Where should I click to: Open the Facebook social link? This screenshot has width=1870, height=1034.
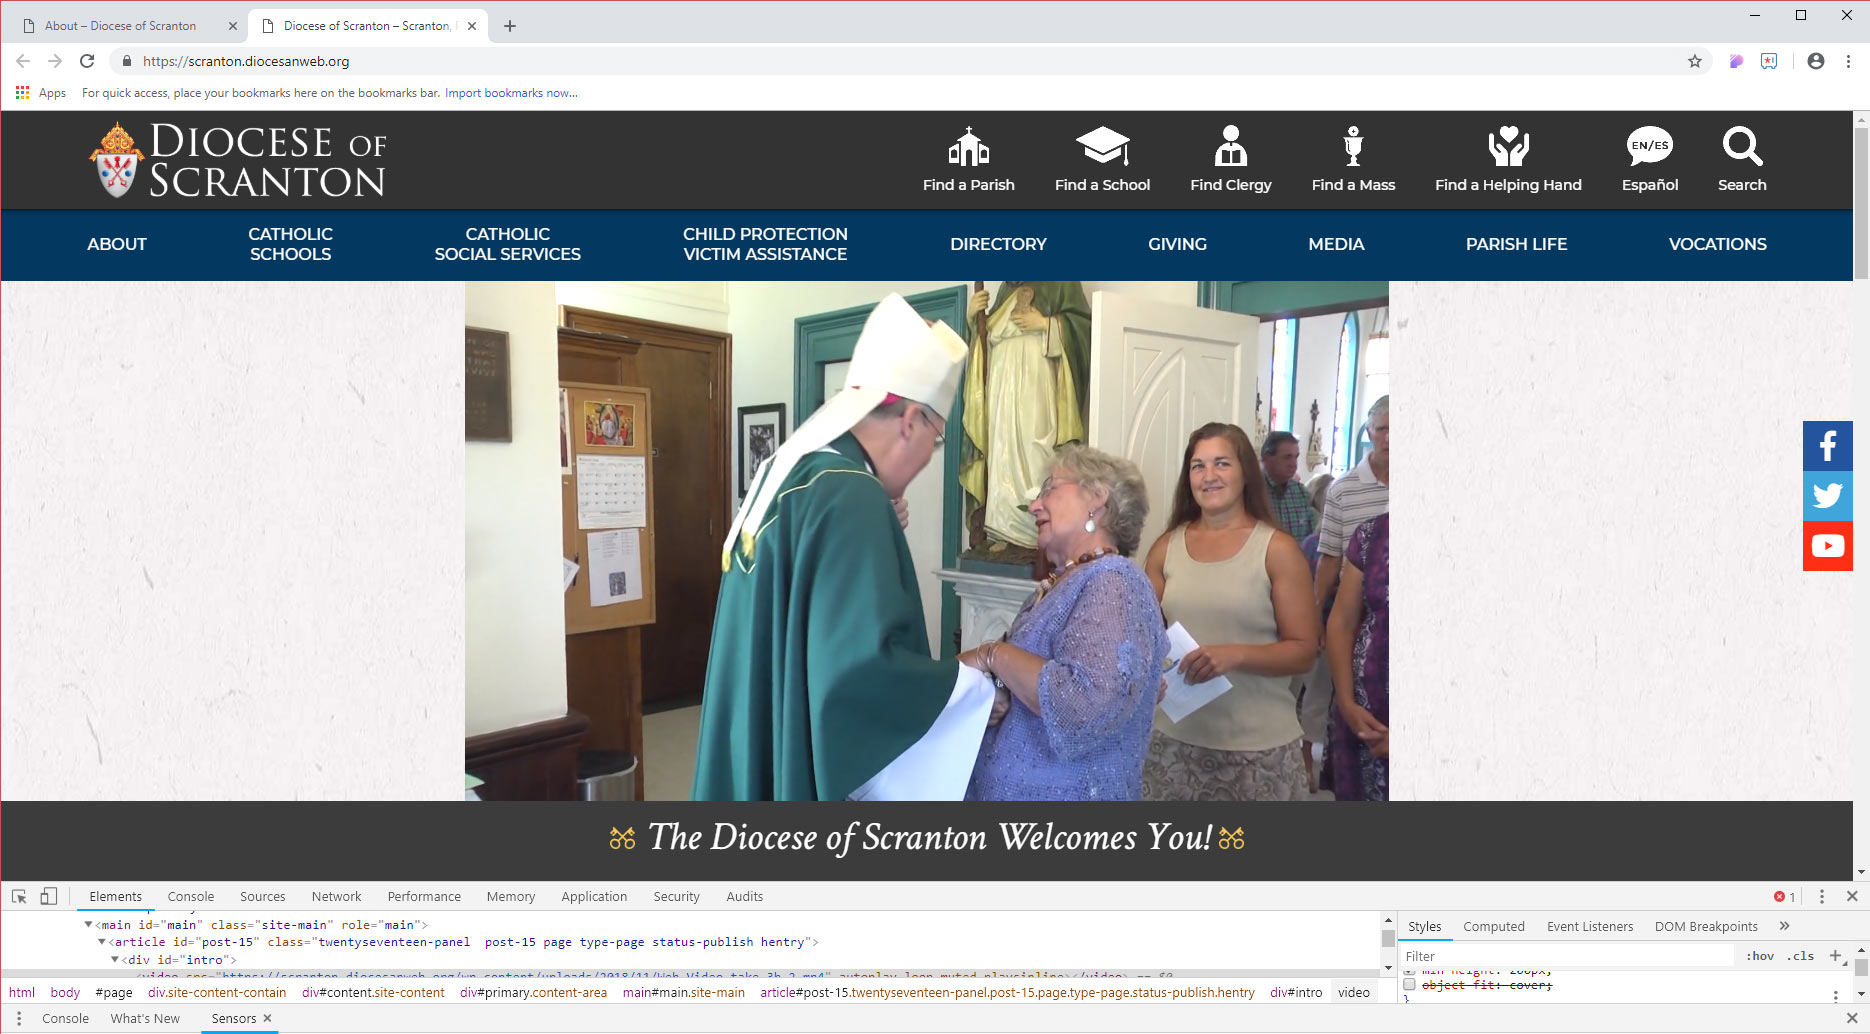[x=1827, y=446]
